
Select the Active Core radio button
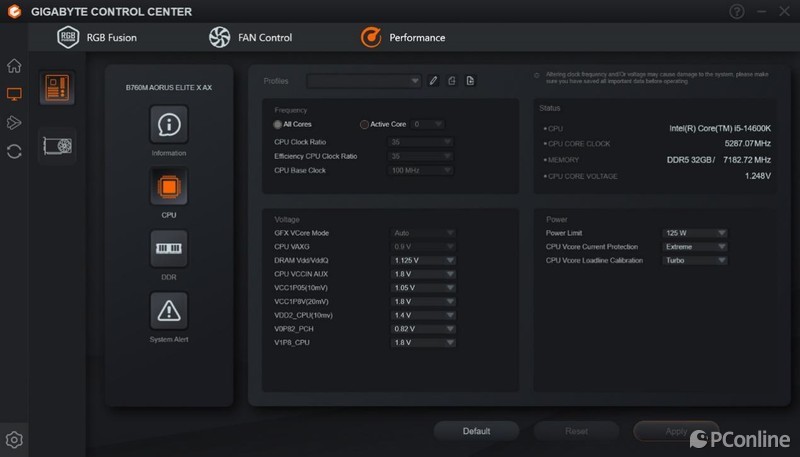click(364, 124)
